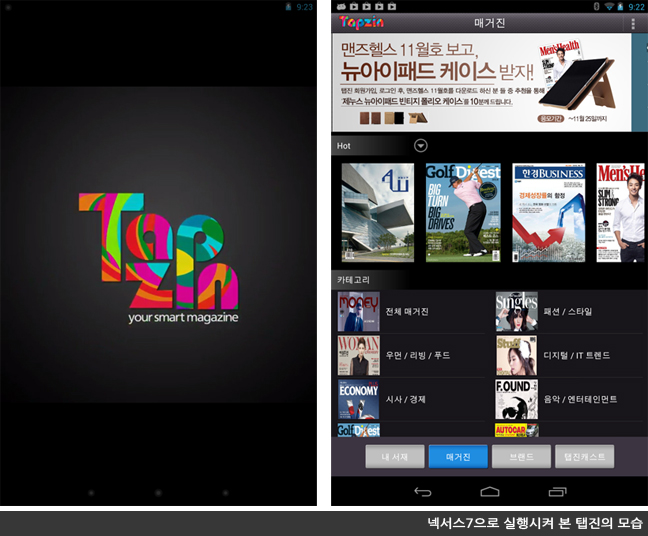Image resolution: width=648 pixels, height=536 pixels.
Task: Select the 전체 매거진 category
Action: (411, 312)
